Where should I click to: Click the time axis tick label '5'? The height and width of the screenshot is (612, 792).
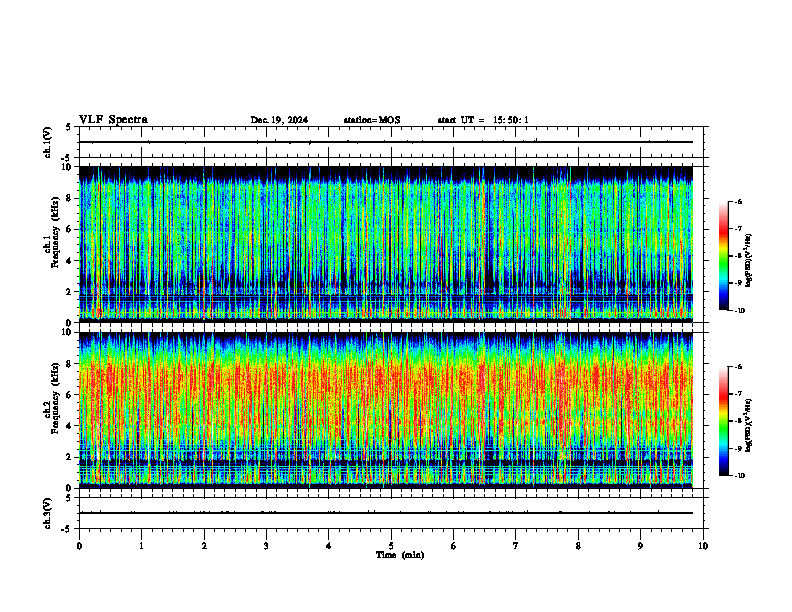(391, 546)
